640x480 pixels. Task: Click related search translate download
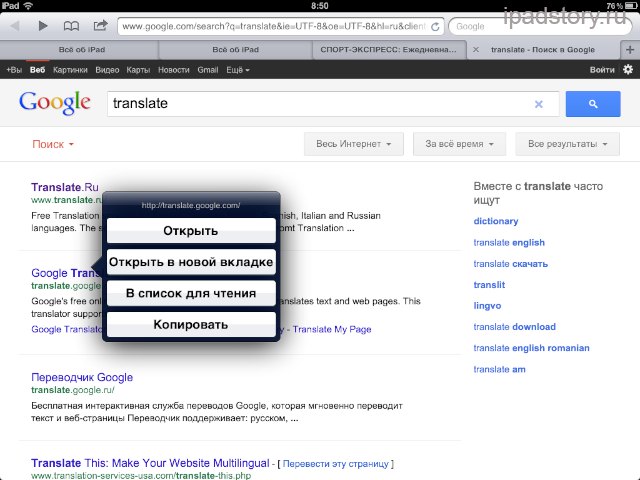click(515, 327)
